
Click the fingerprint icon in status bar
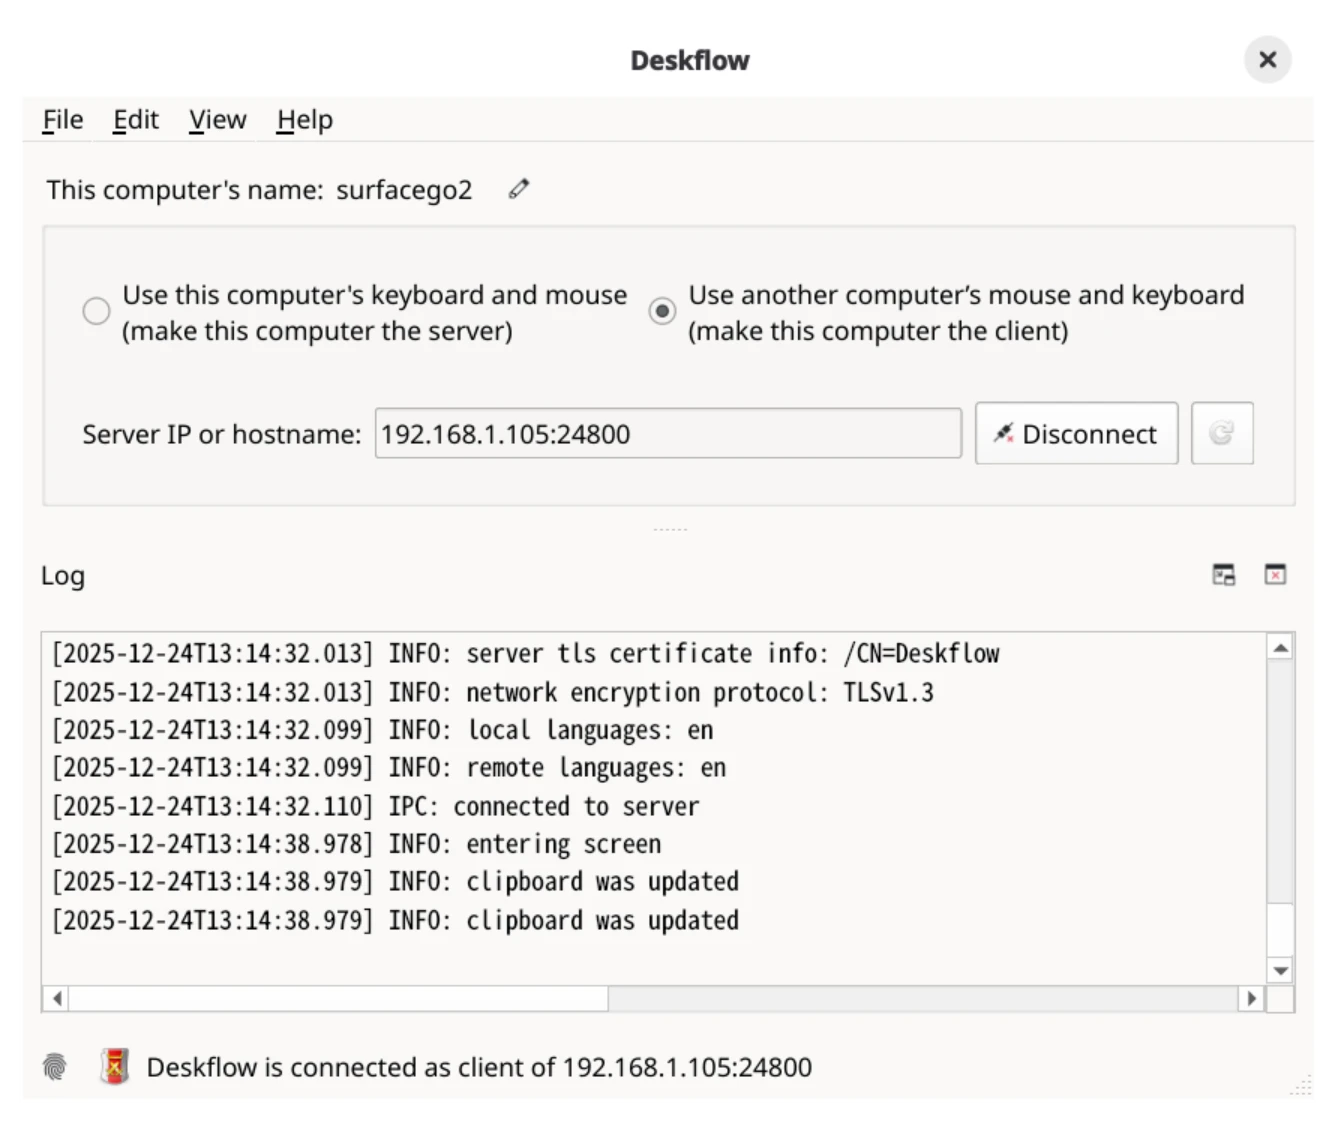pos(55,1067)
